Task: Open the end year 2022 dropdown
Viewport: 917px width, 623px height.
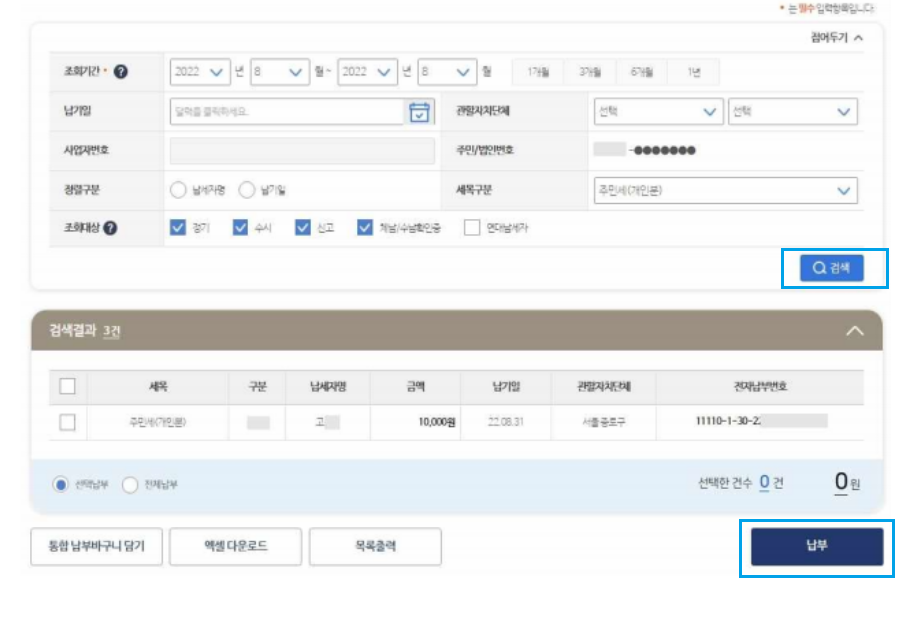Action: tap(367, 72)
